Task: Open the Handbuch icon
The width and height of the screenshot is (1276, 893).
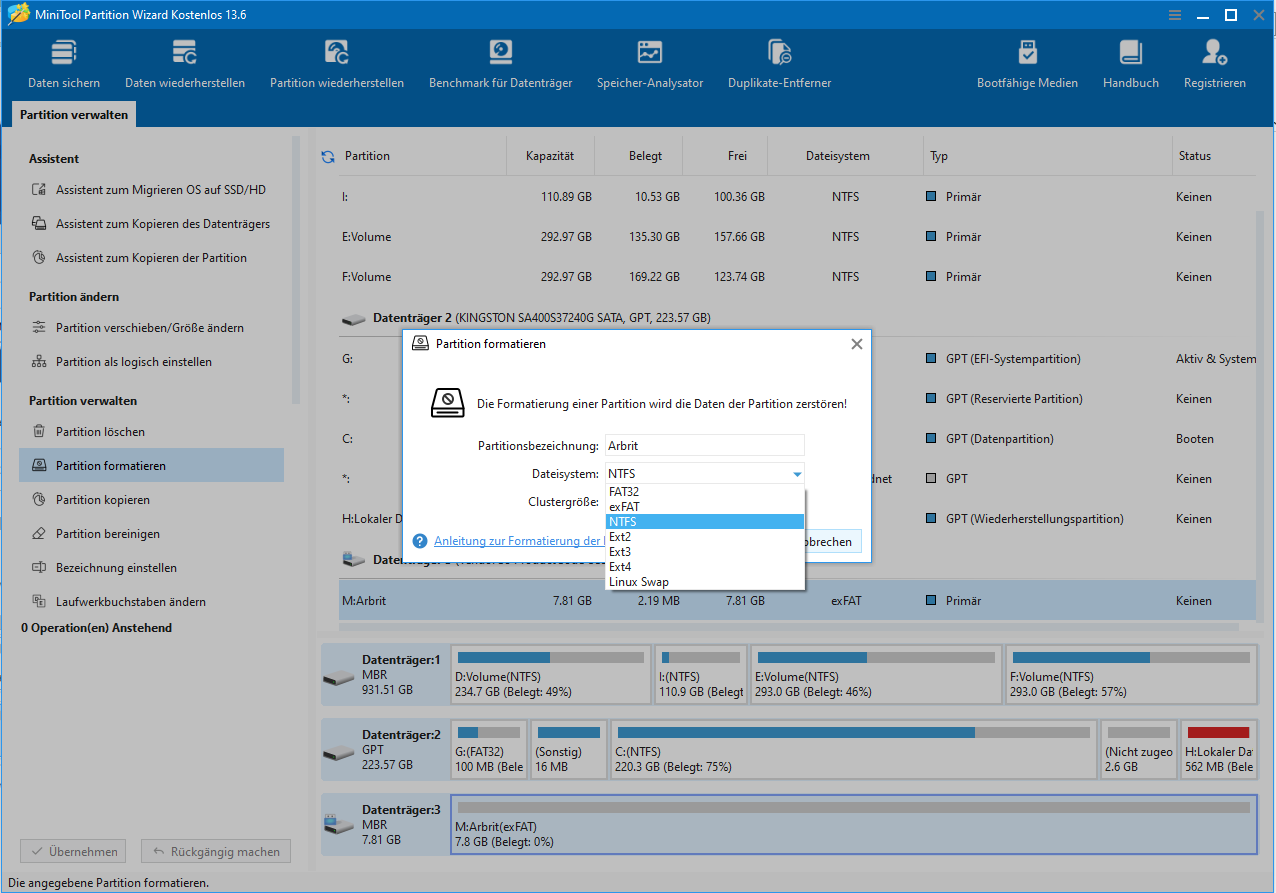Action: [1131, 65]
